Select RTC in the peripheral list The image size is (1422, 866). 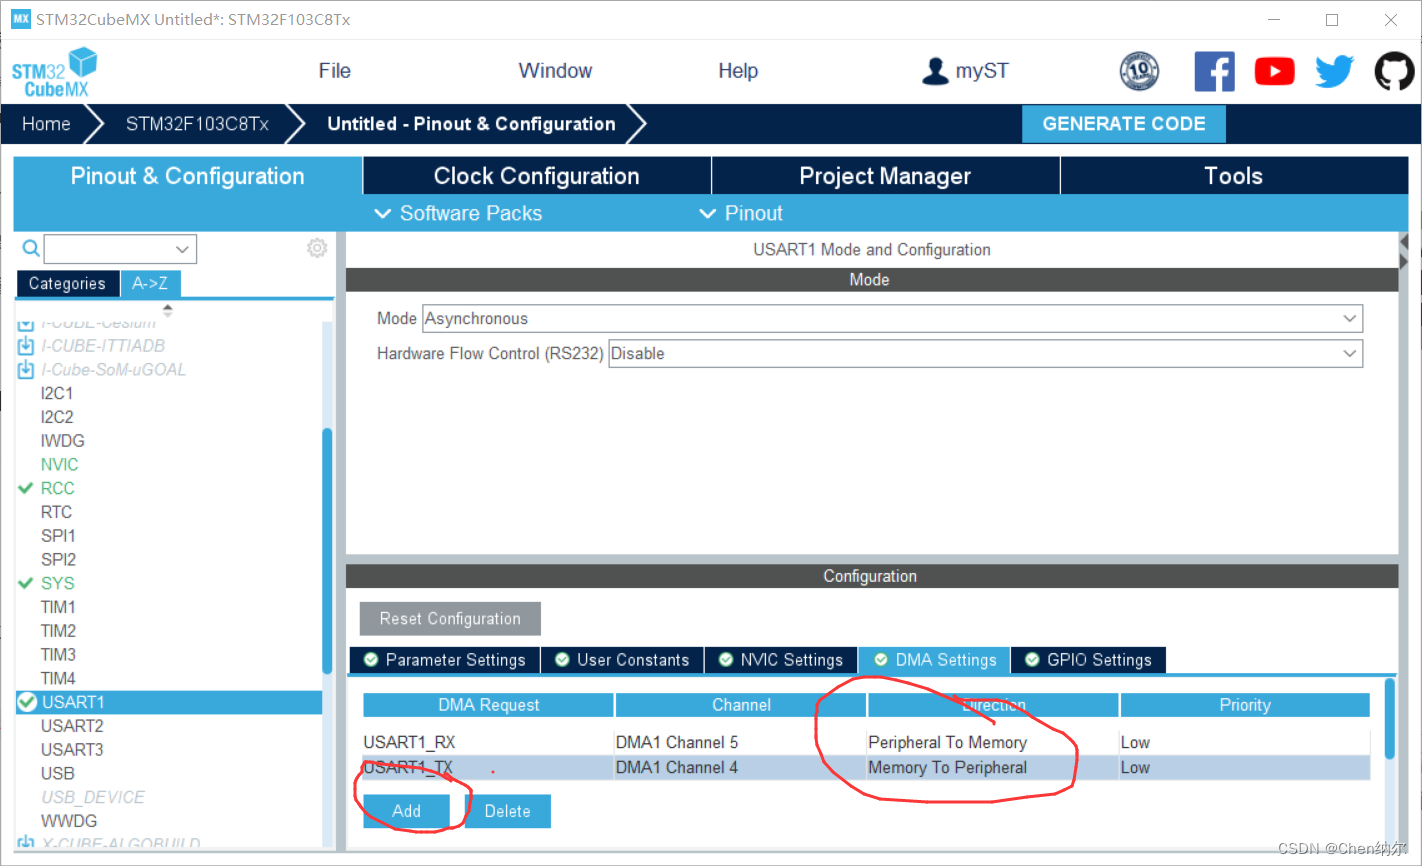56,512
